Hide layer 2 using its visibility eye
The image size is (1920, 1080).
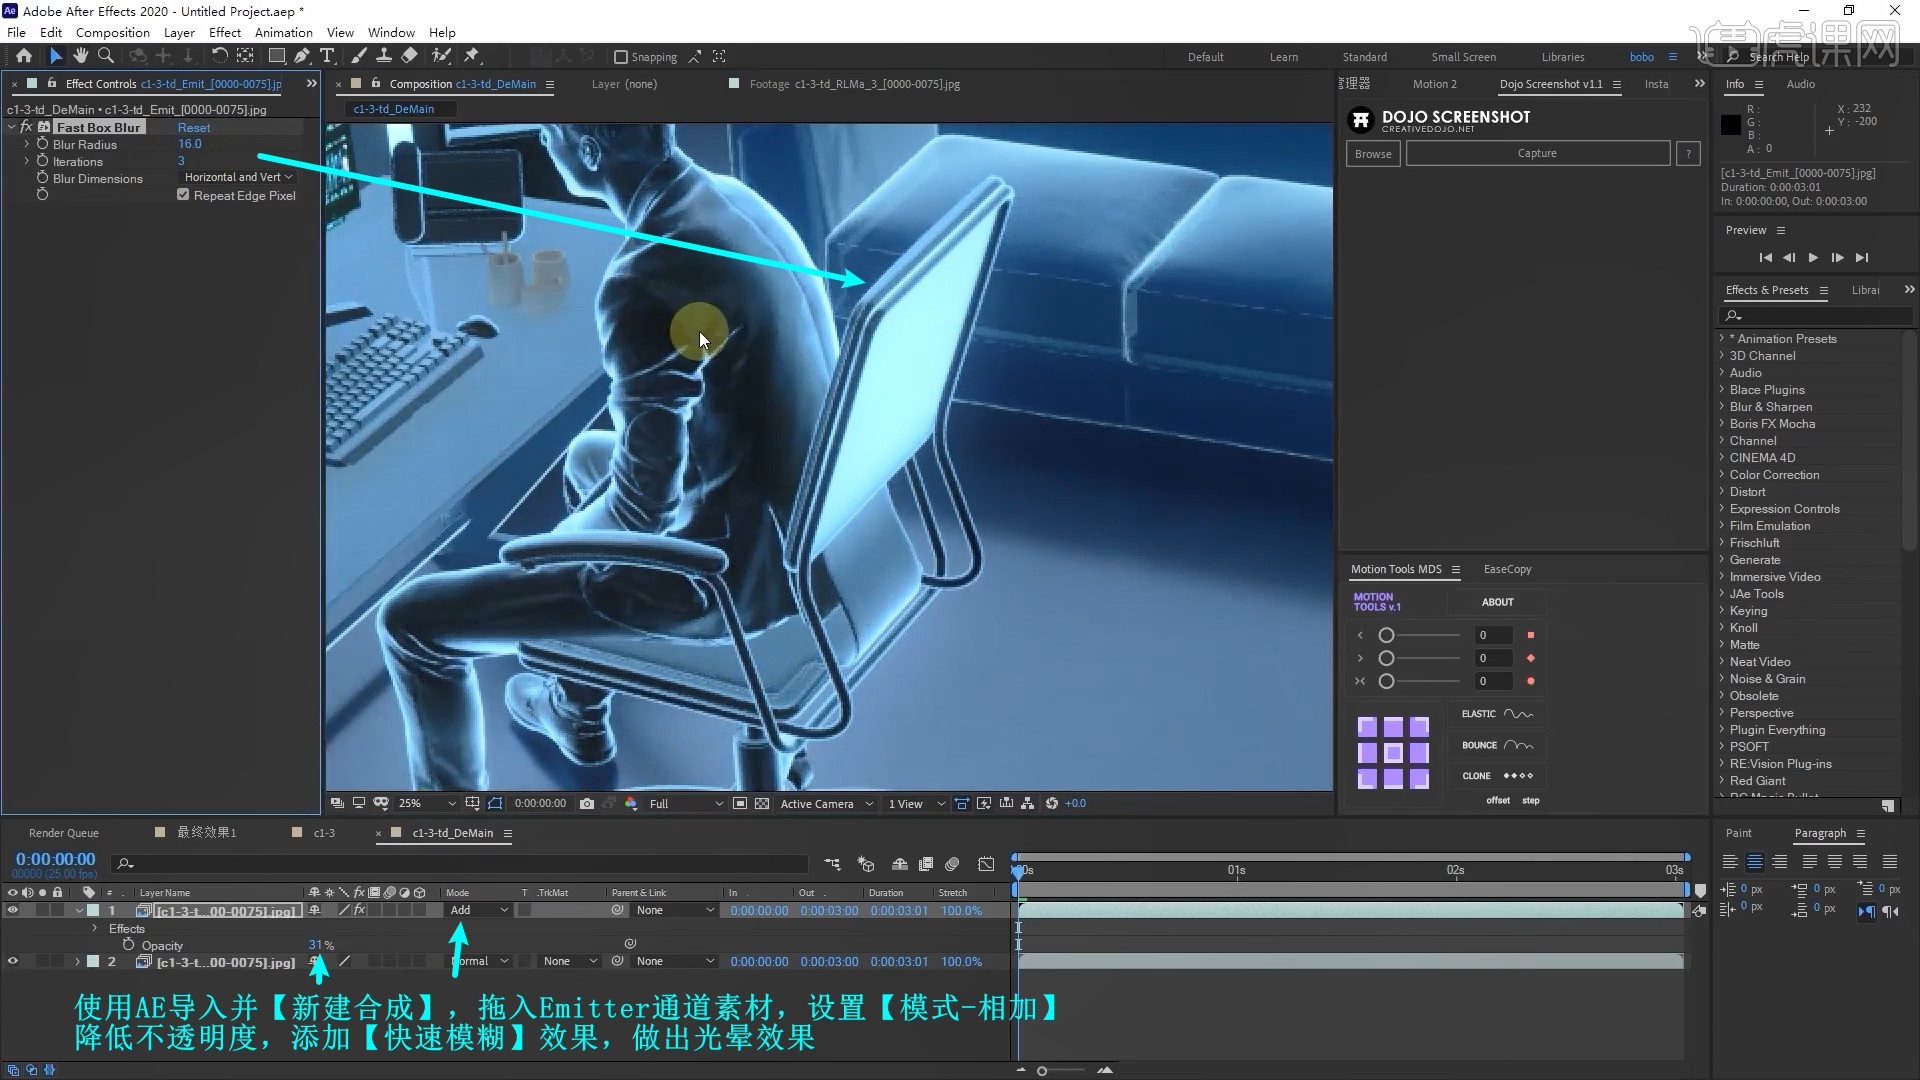(13, 961)
